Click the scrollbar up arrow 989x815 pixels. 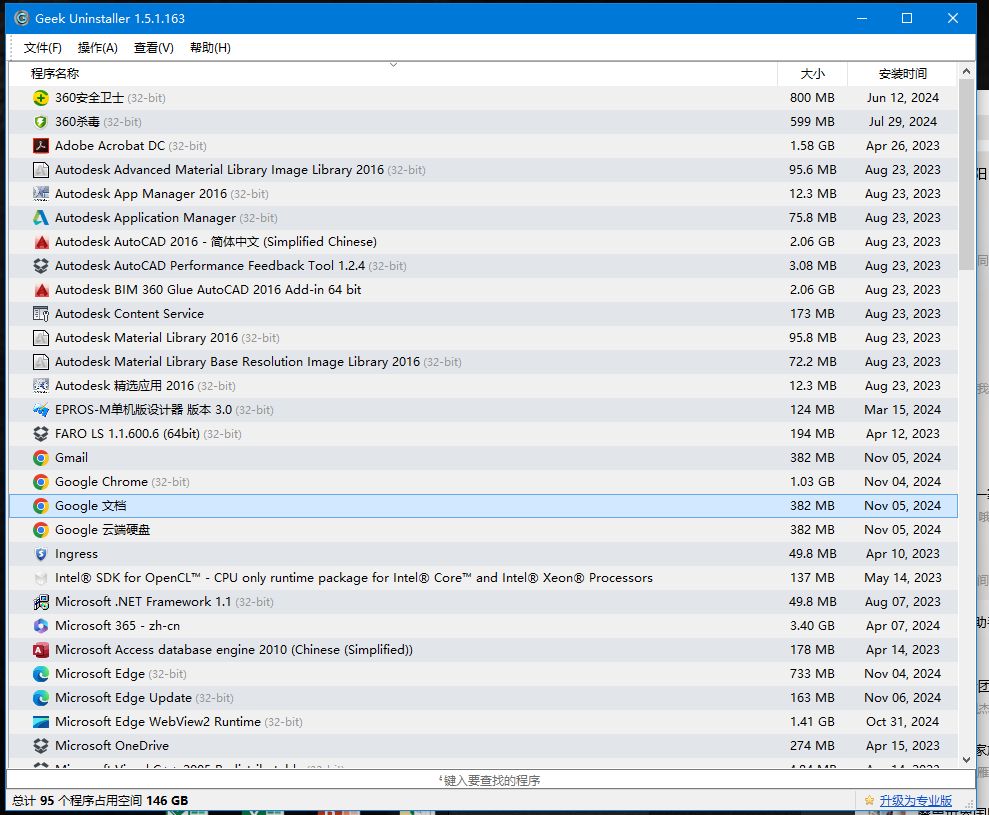(966, 72)
